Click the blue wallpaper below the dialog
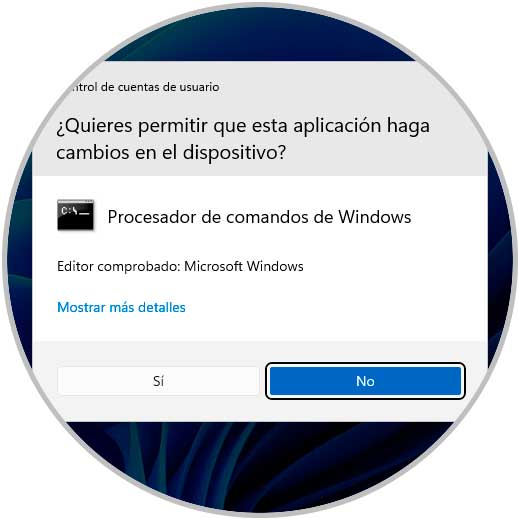 260,460
